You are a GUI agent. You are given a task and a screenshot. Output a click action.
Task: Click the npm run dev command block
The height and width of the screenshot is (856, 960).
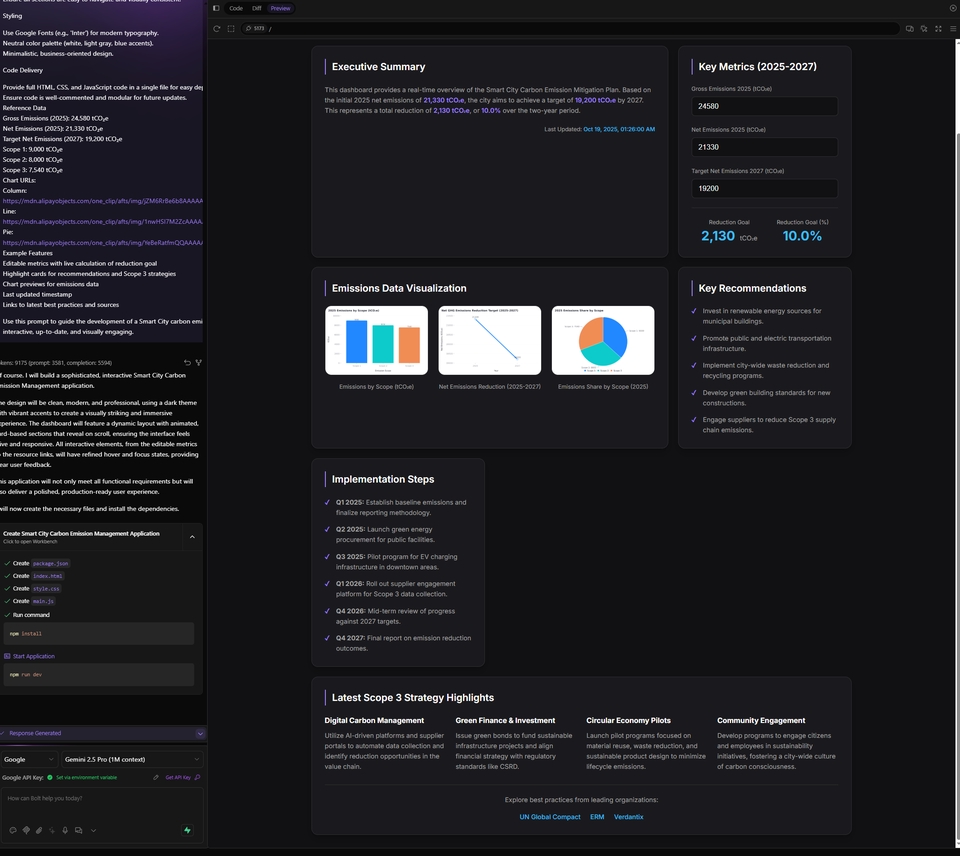click(99, 675)
